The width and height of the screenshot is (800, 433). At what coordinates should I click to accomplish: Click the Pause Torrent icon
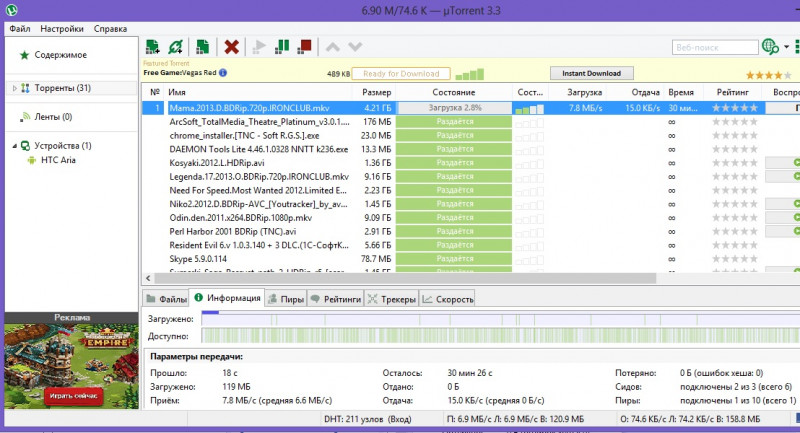(282, 47)
